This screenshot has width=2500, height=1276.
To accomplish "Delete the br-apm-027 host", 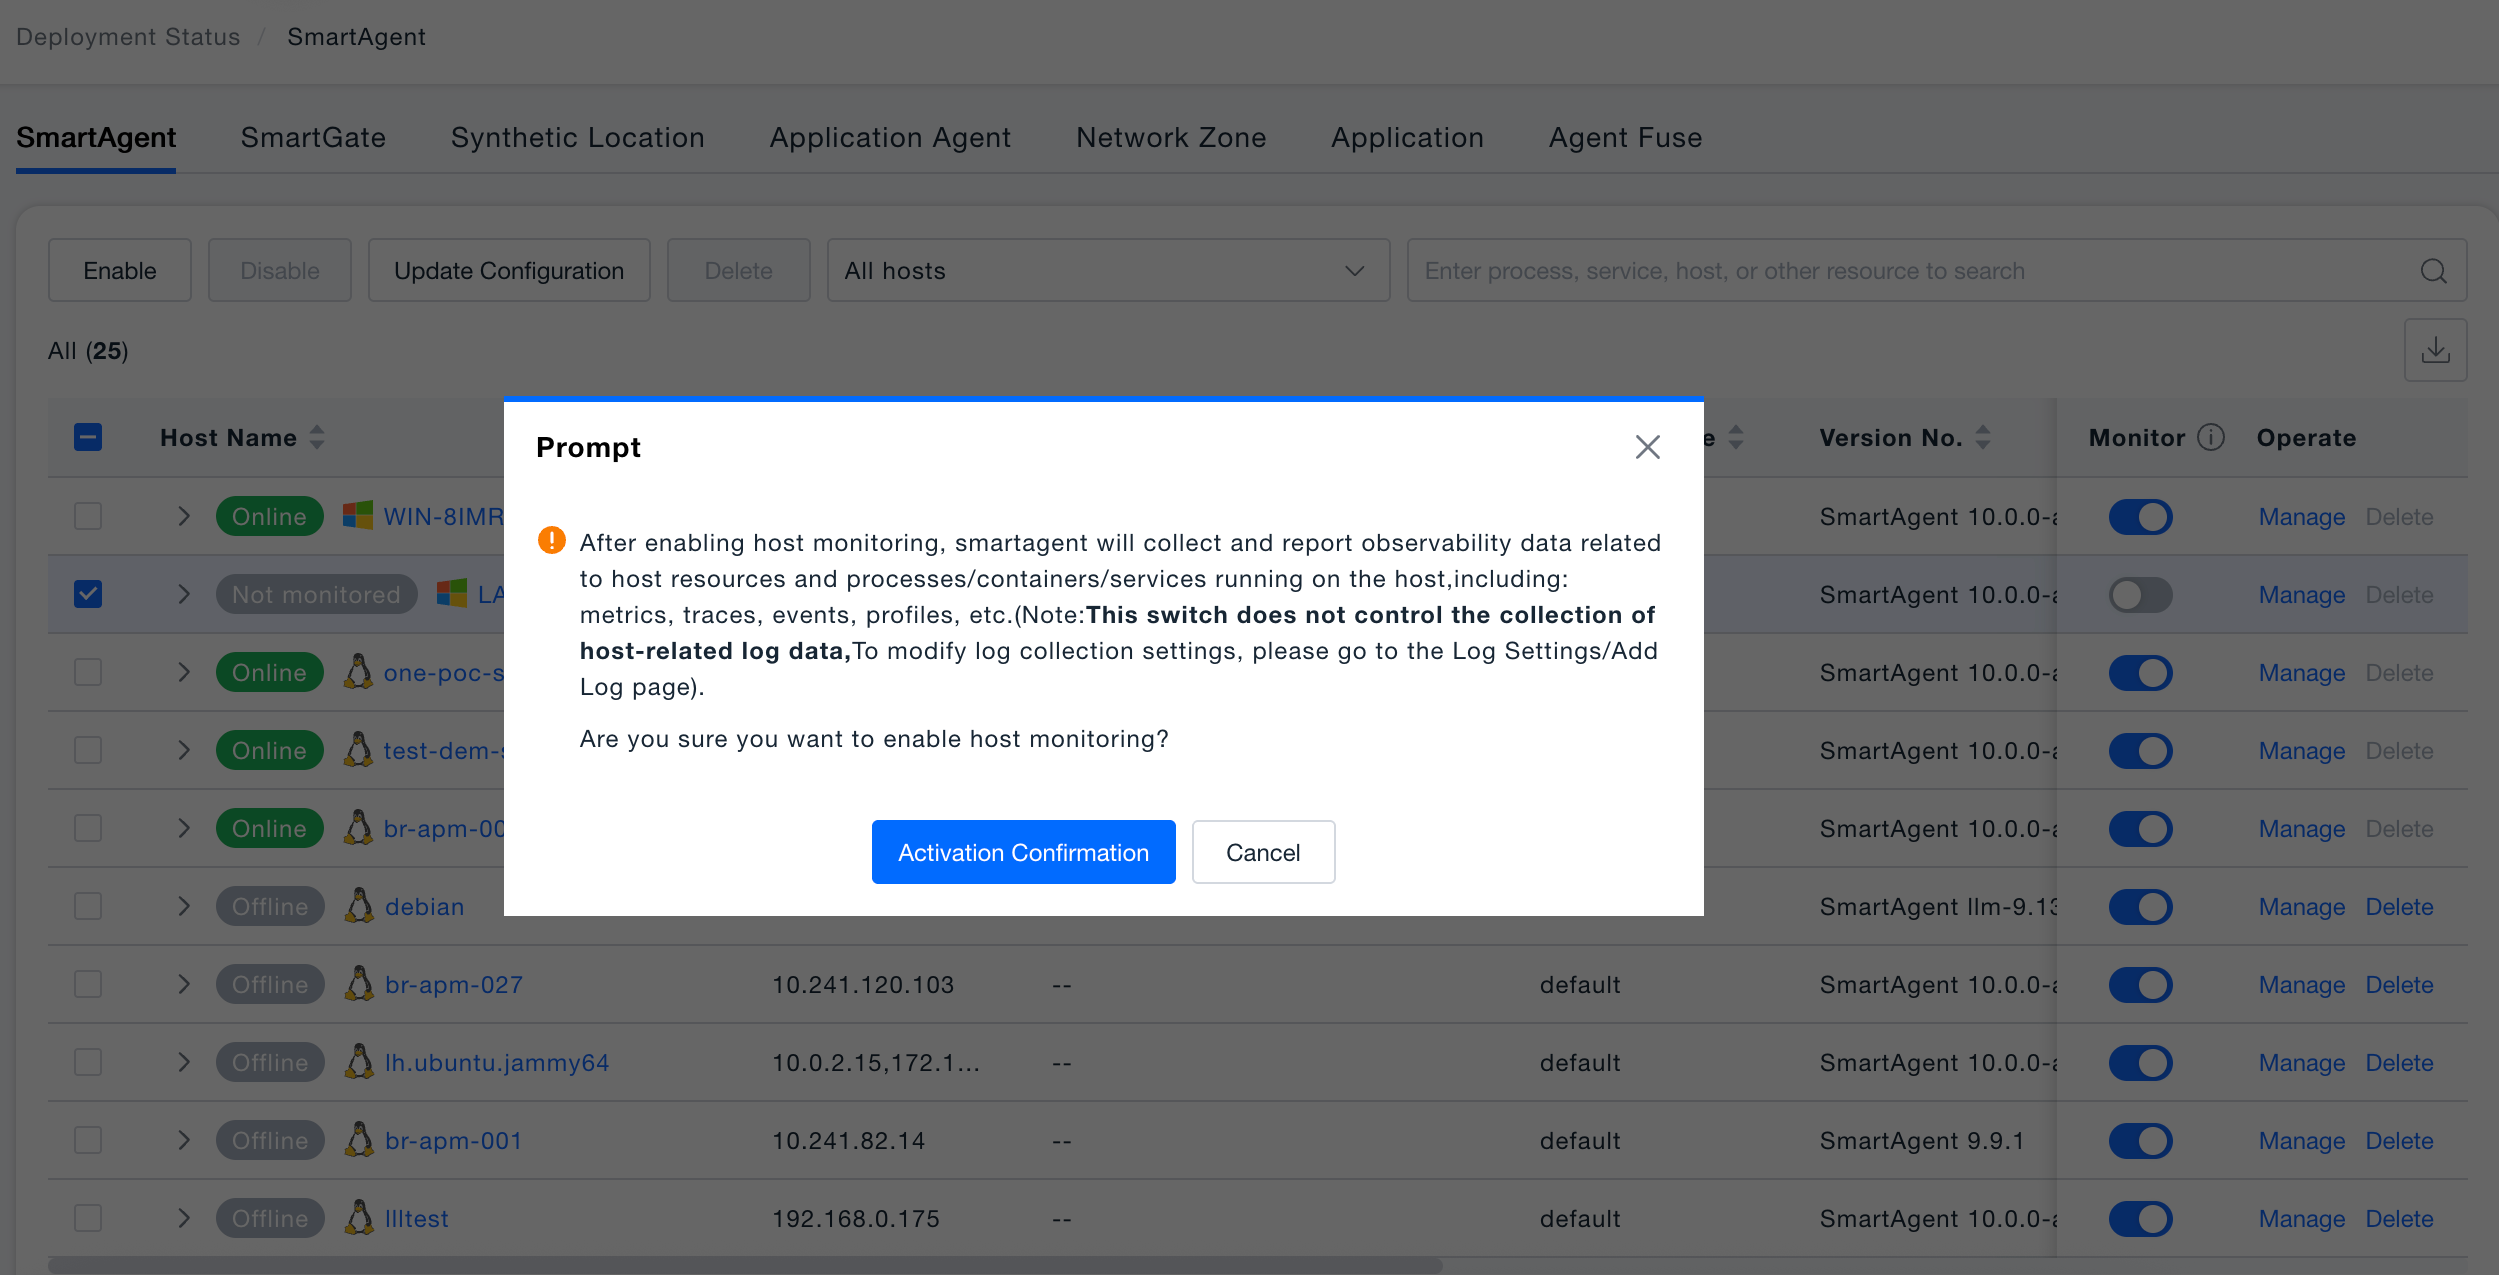I will point(2399,985).
